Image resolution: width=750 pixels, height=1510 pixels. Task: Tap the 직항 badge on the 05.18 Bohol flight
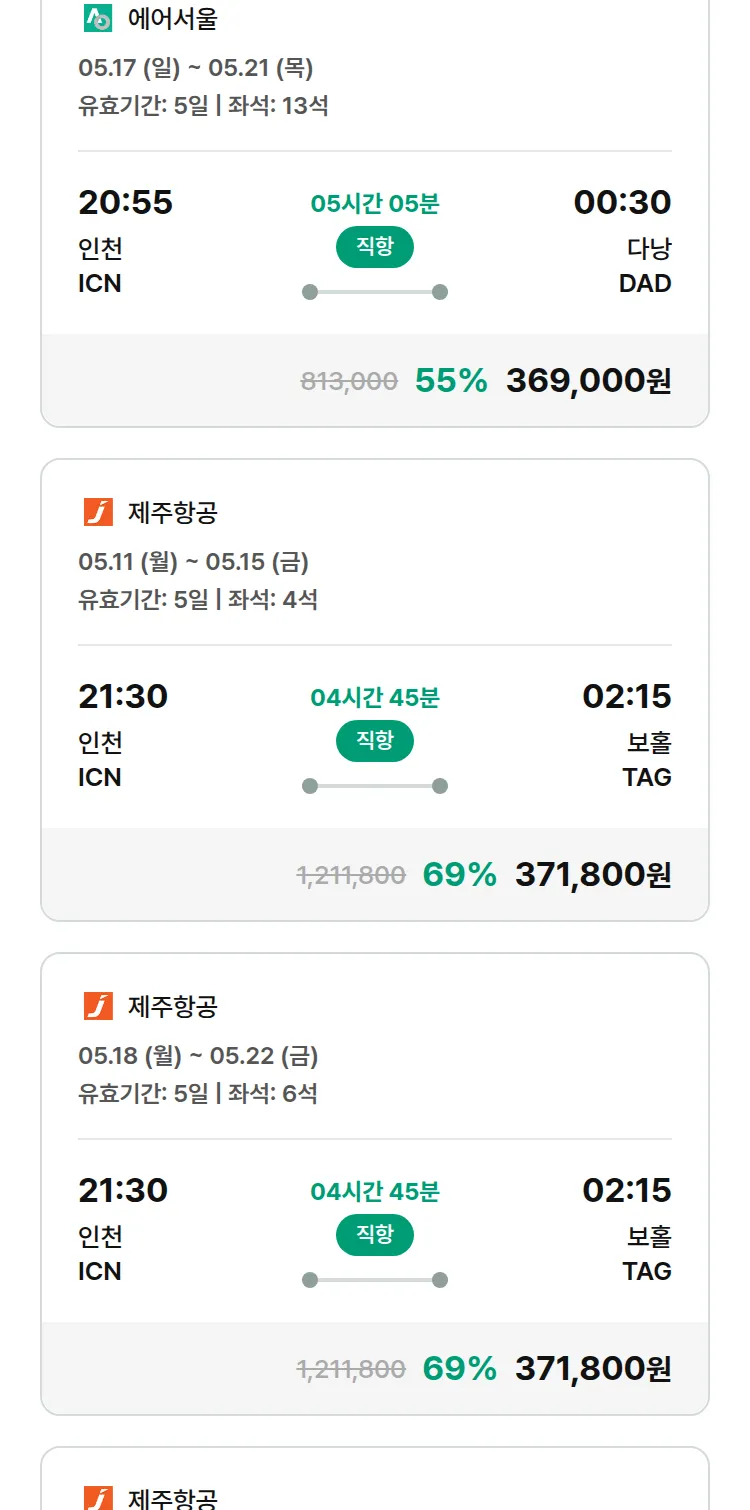(374, 1235)
